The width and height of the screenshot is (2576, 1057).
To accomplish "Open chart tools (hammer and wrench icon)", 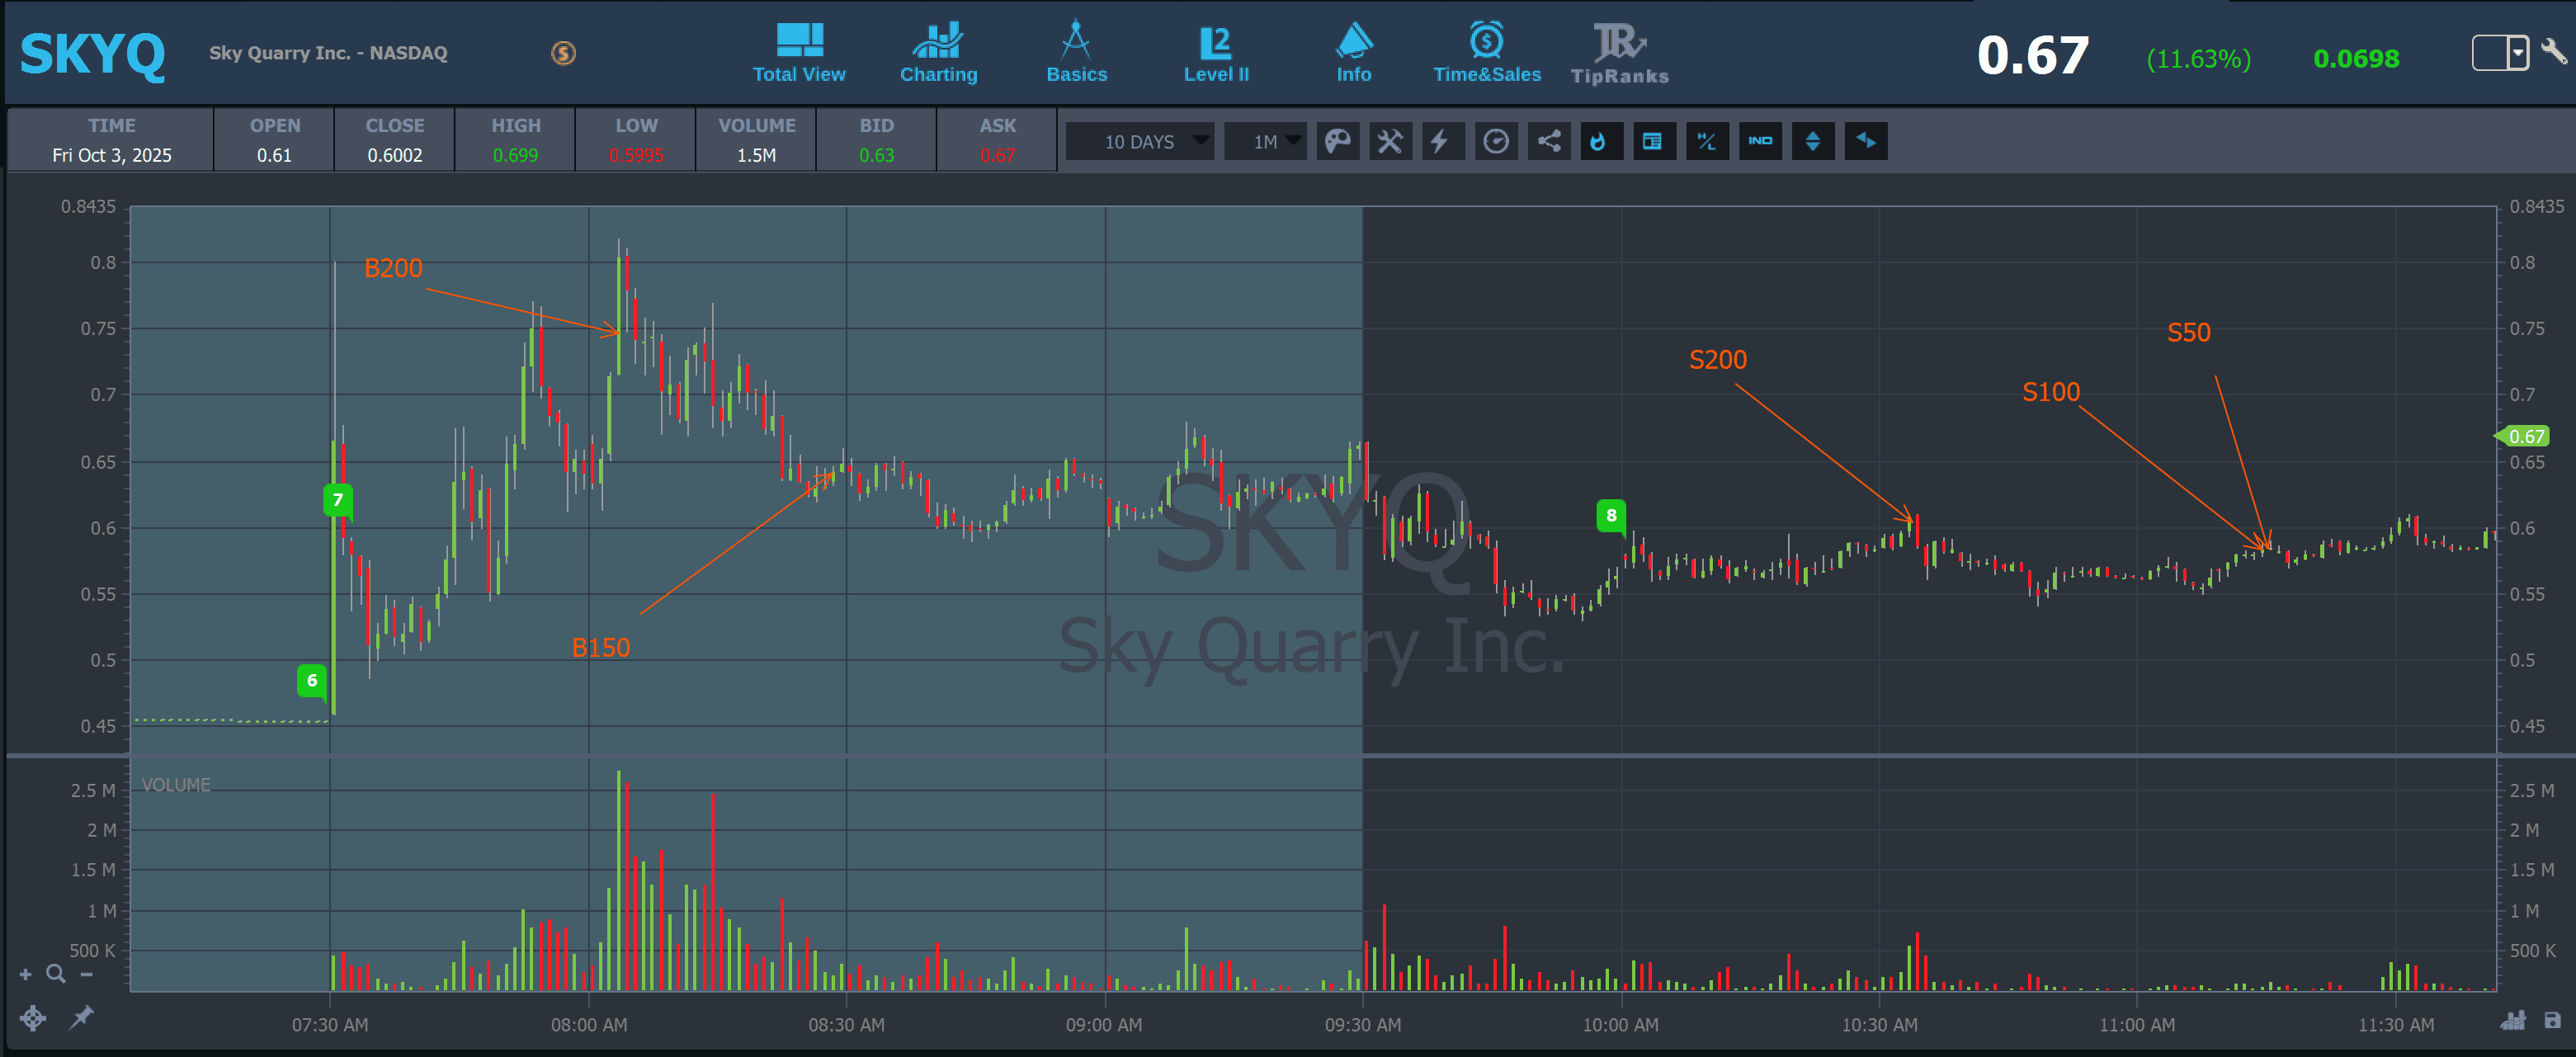I will click(1390, 141).
